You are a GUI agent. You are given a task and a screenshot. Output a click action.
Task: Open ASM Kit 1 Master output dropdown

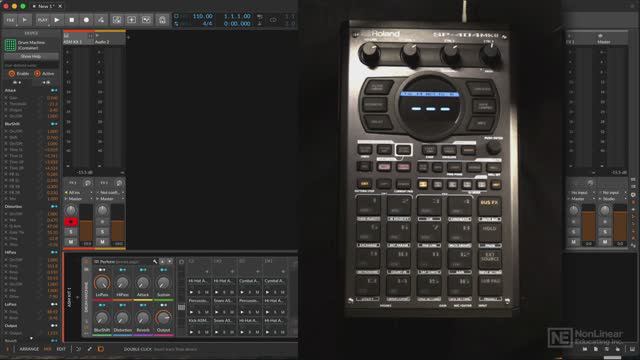pos(78,199)
